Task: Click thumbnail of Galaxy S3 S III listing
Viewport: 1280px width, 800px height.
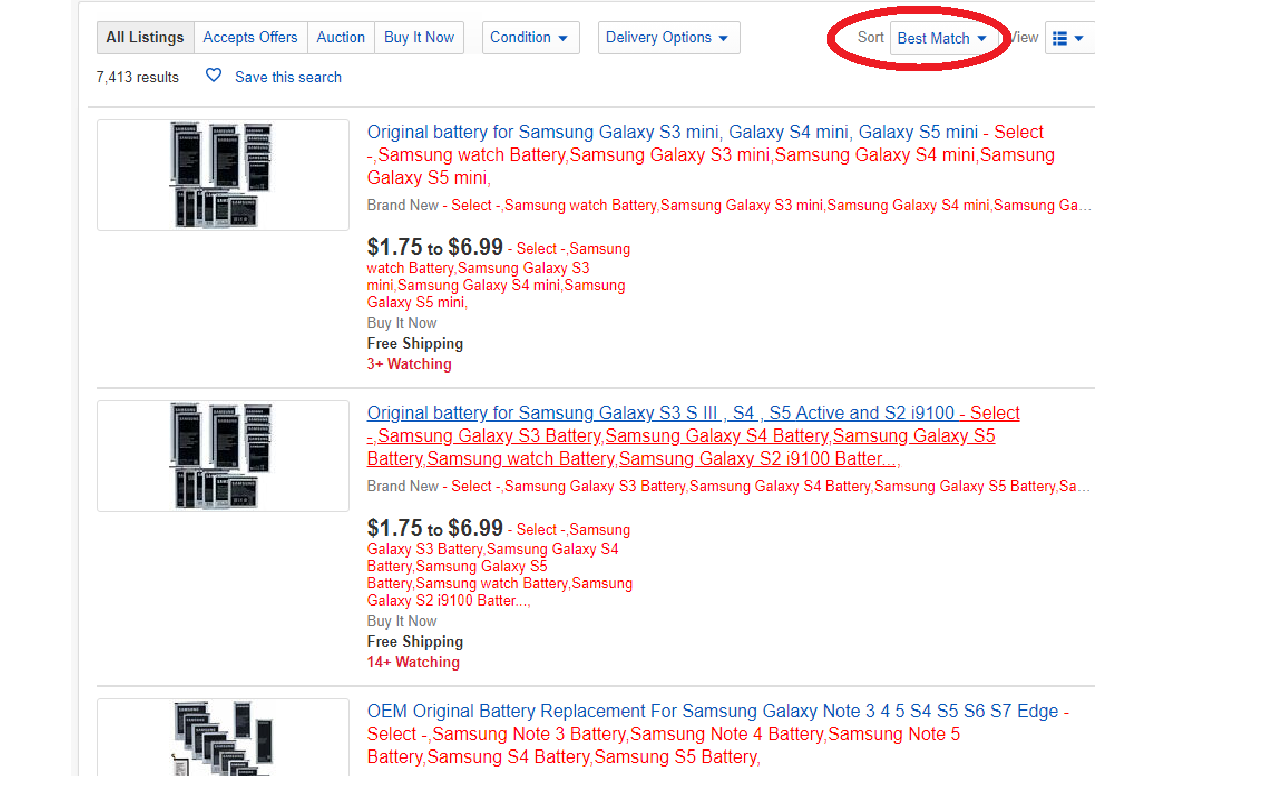Action: coord(223,456)
